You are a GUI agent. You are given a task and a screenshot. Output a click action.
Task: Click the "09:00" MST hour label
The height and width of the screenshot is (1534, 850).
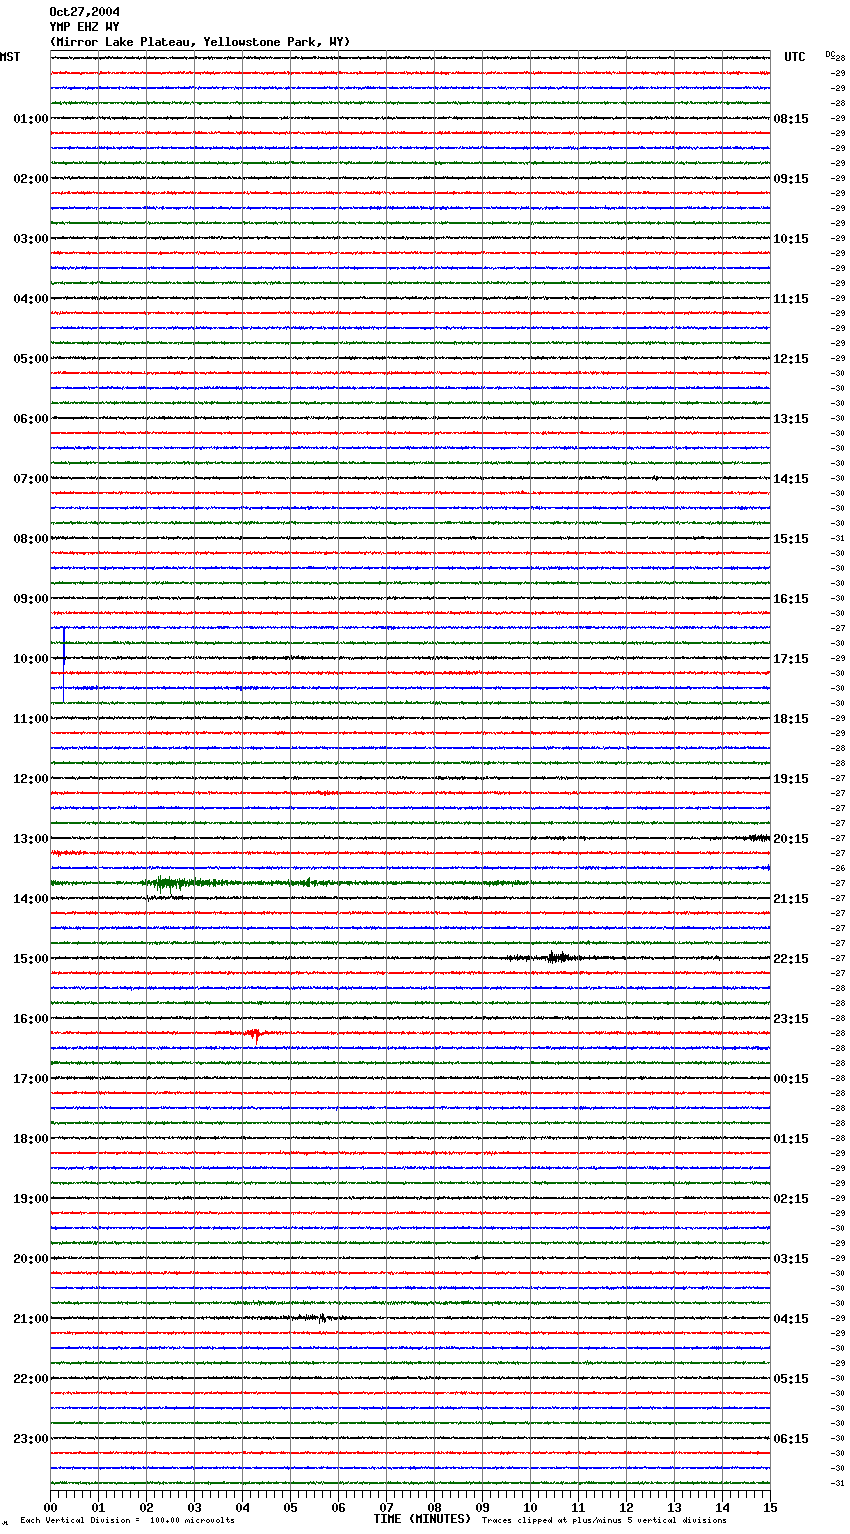tap(31, 599)
